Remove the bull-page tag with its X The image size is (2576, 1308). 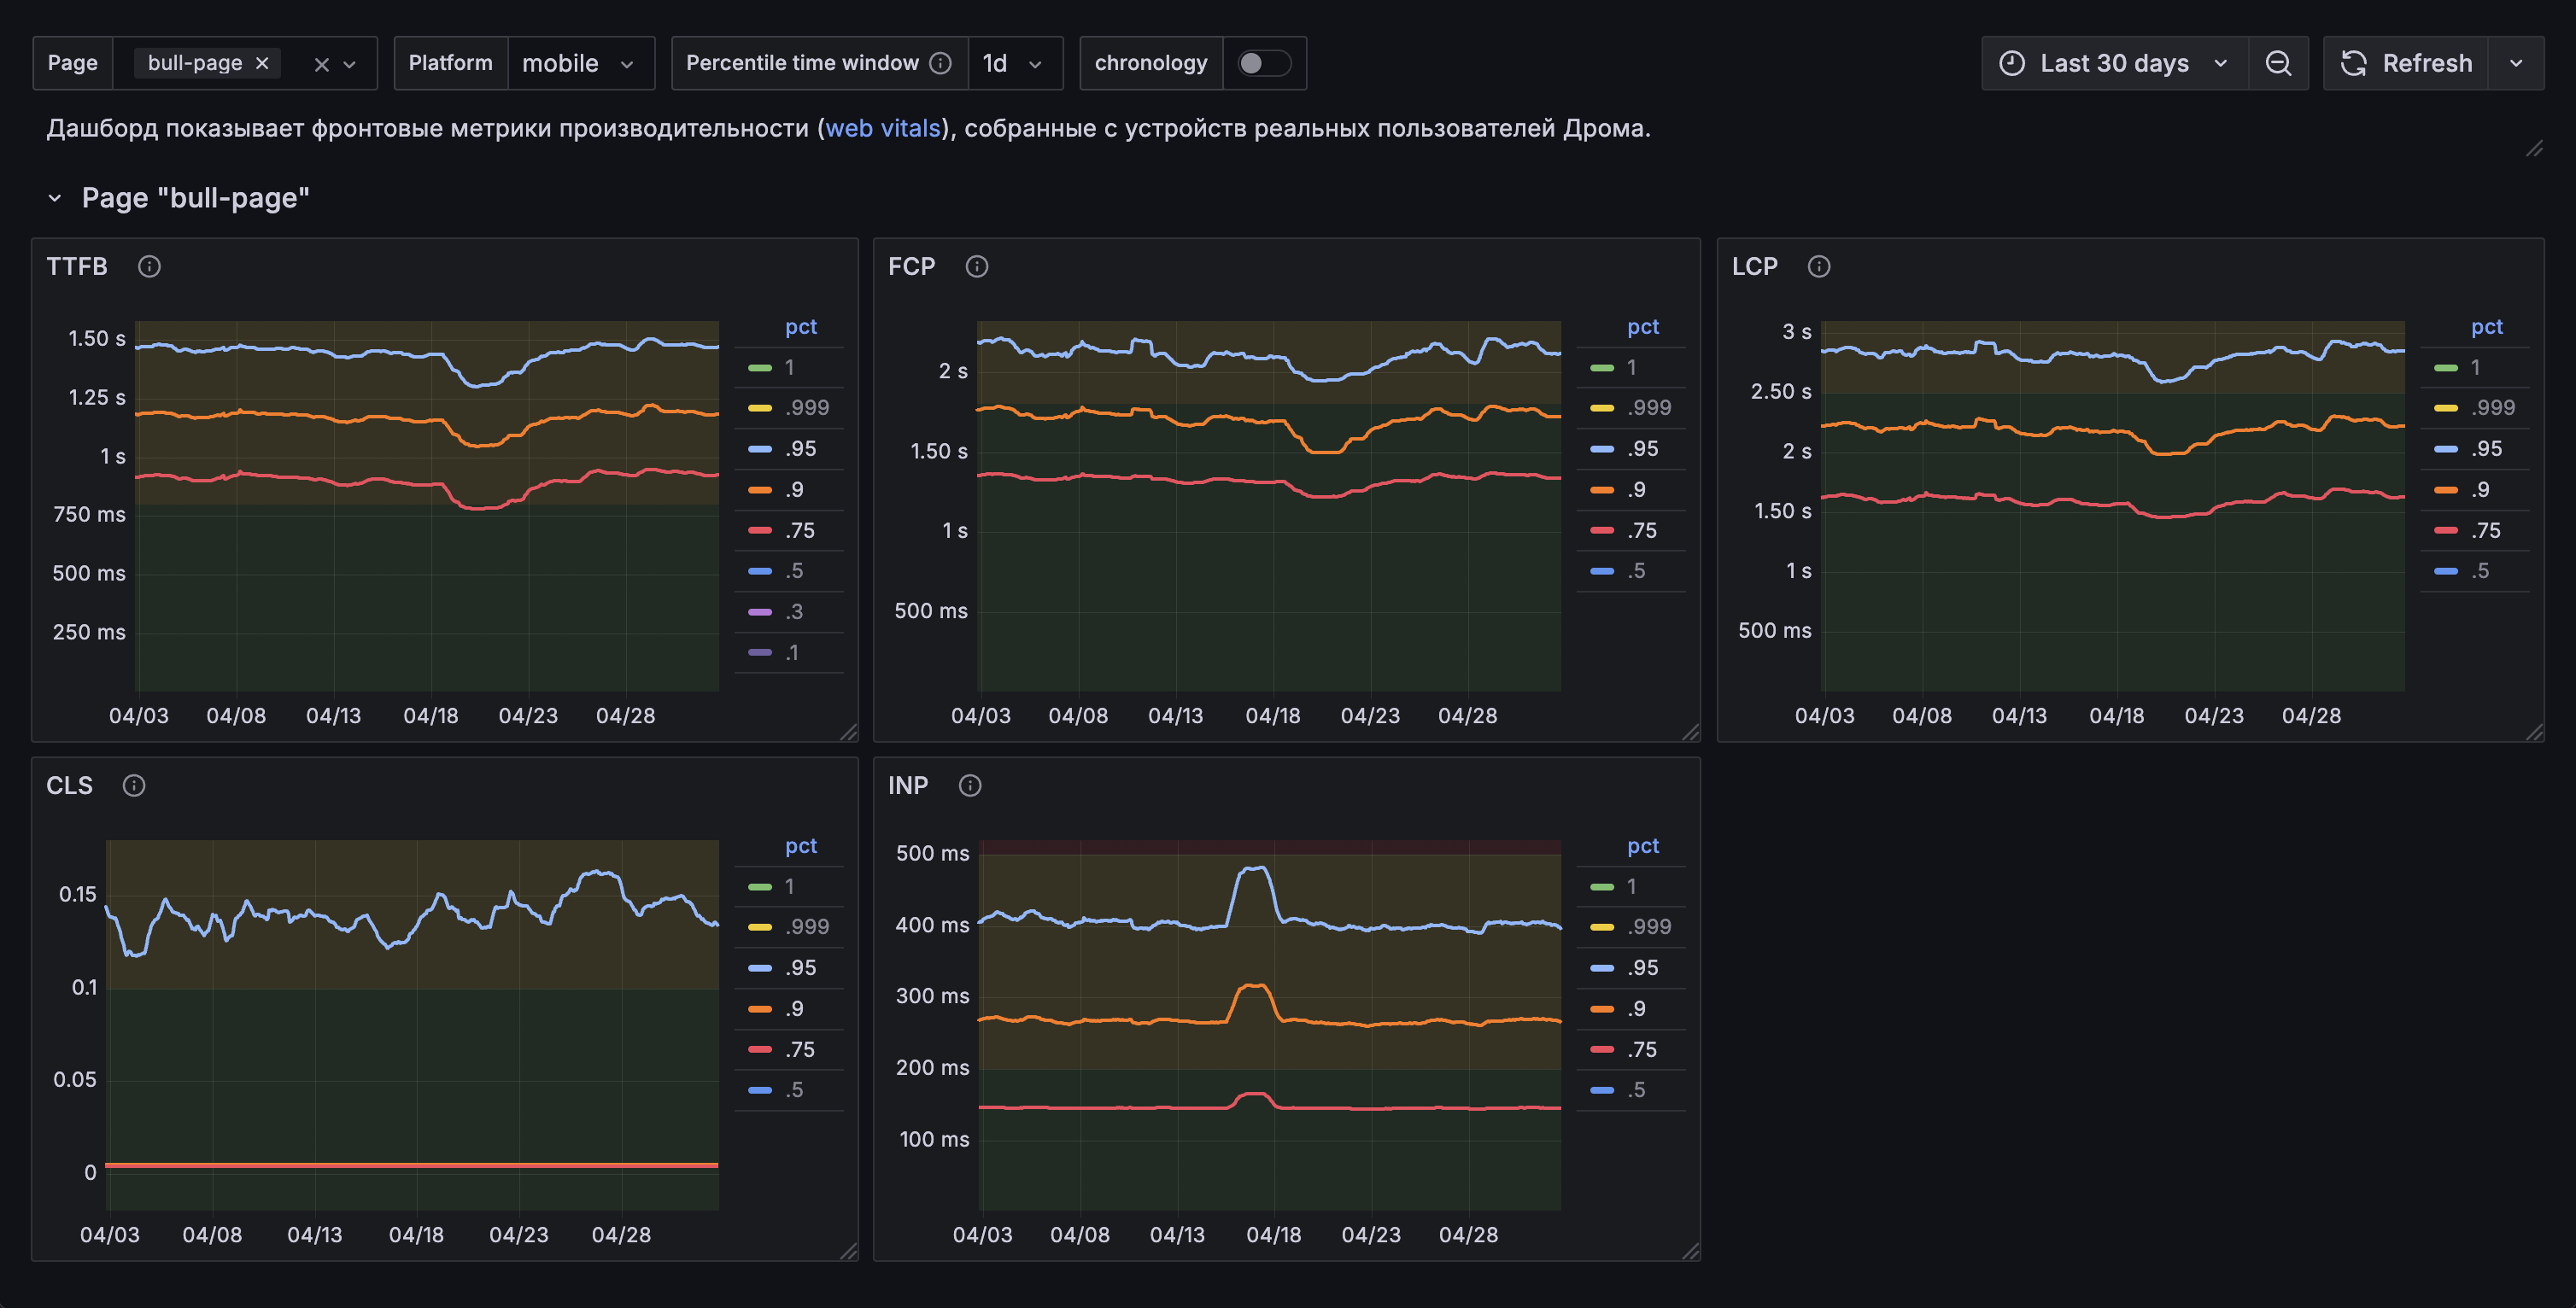(x=262, y=63)
